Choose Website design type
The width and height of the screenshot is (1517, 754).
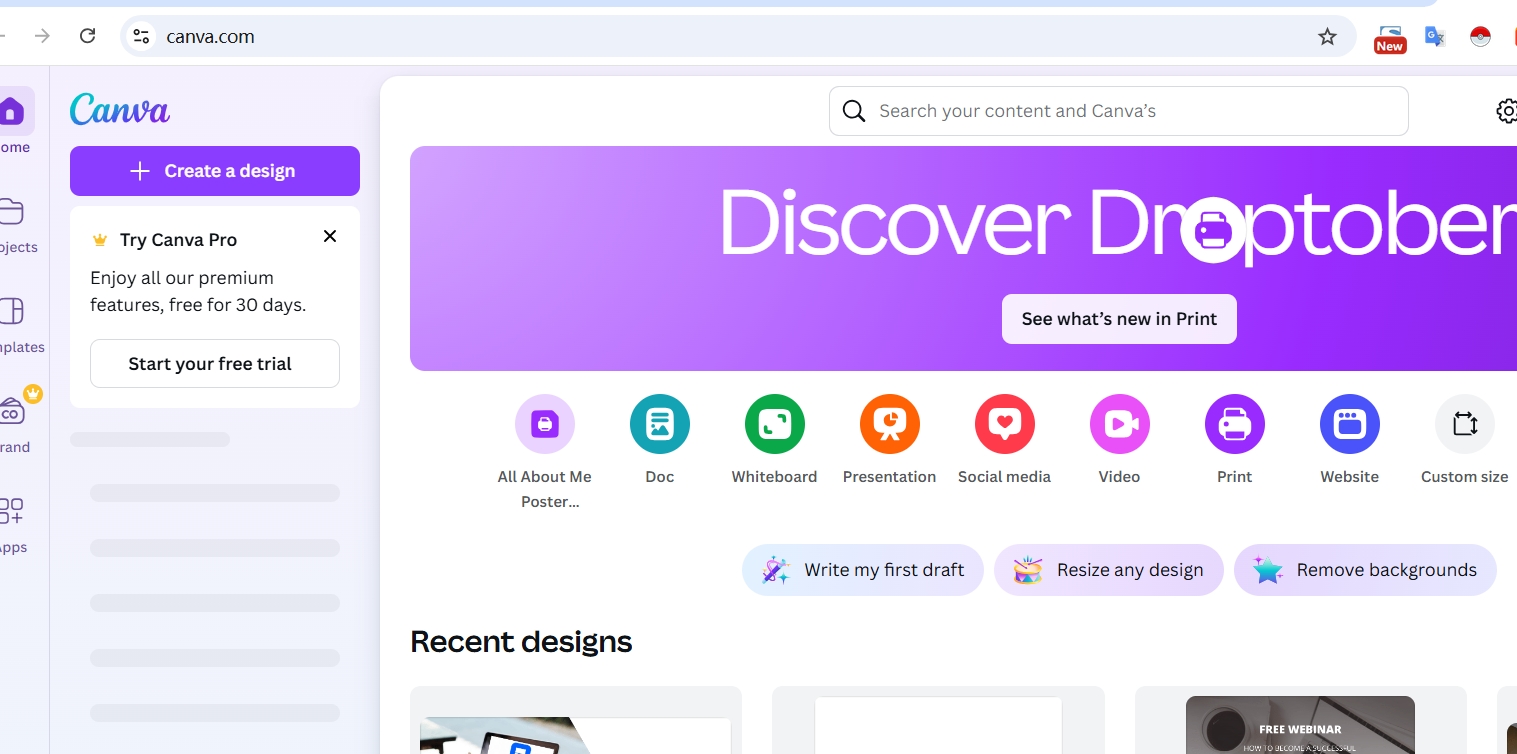click(x=1350, y=440)
